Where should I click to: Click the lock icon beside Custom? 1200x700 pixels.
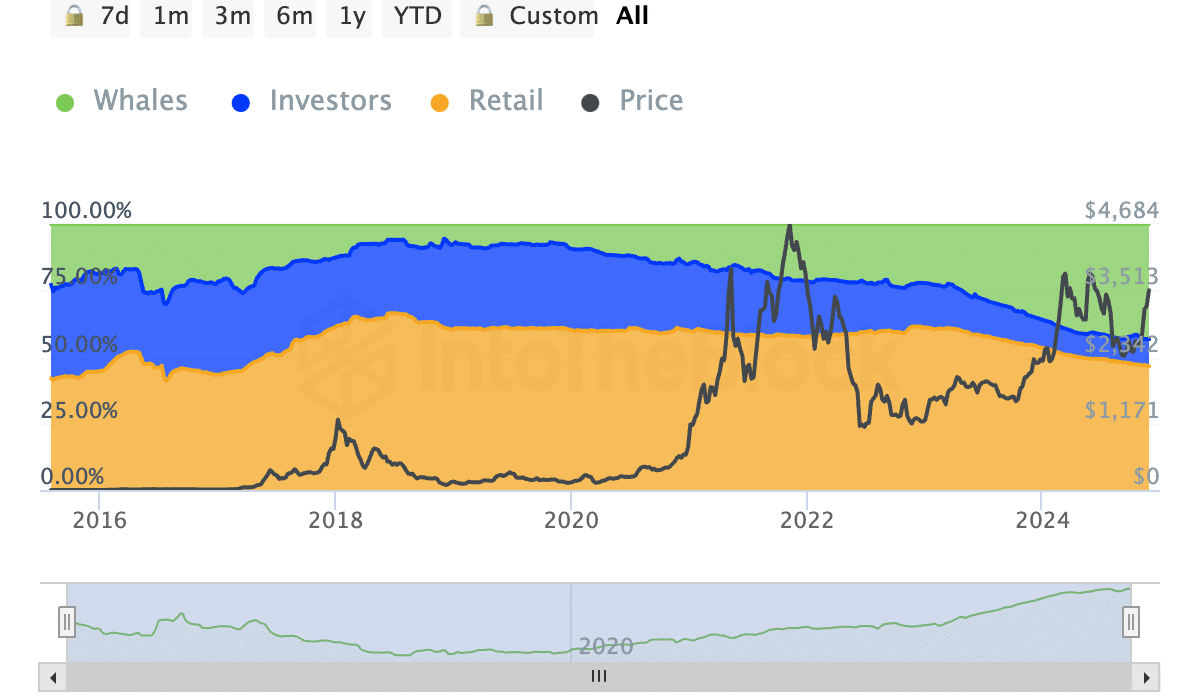click(484, 16)
